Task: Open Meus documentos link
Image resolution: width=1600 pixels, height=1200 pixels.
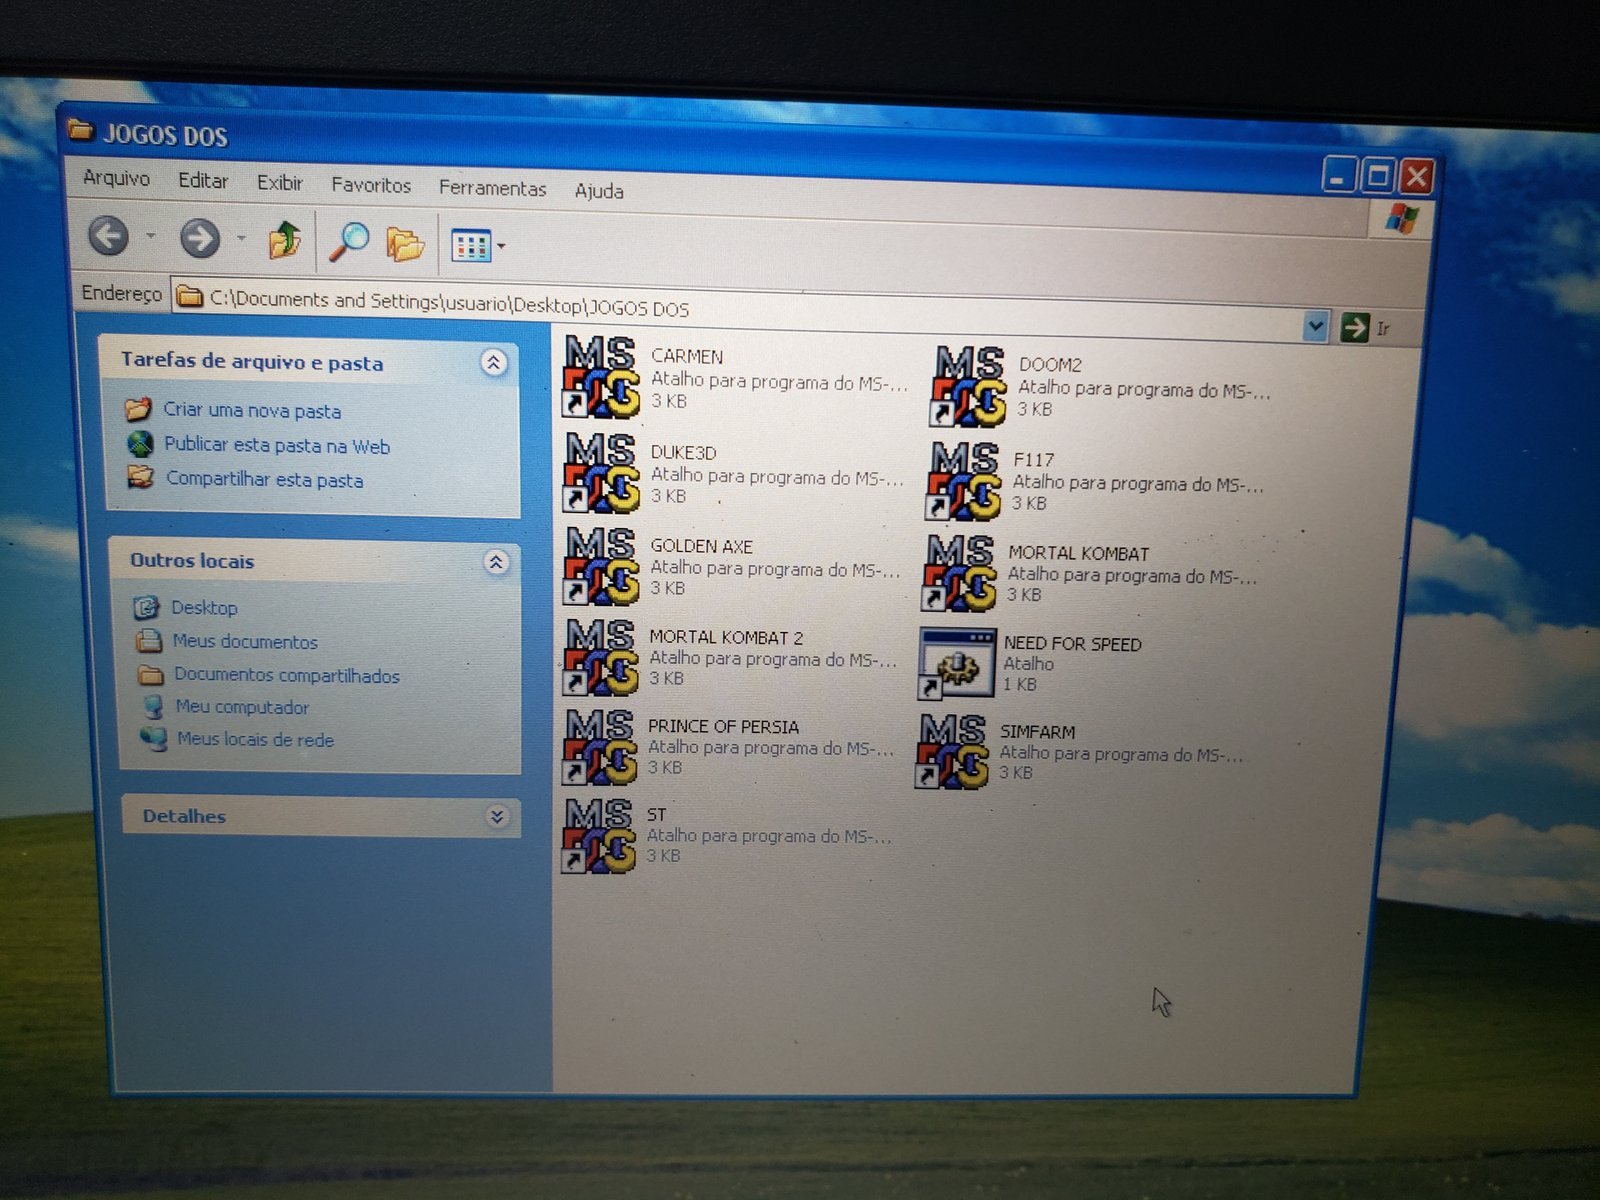Action: click(x=245, y=642)
